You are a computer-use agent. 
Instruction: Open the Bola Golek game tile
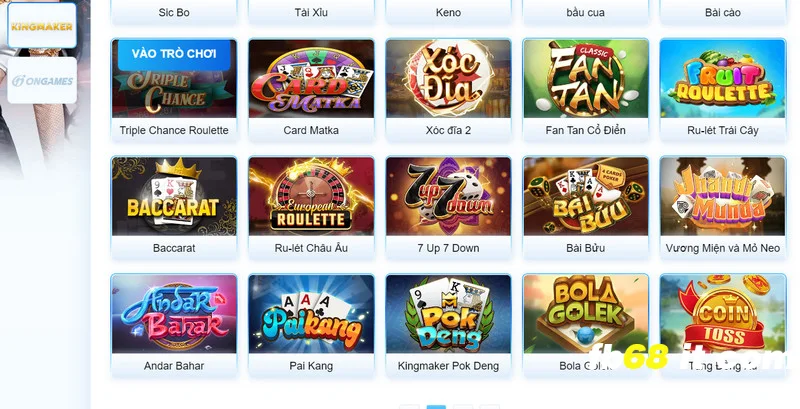586,314
